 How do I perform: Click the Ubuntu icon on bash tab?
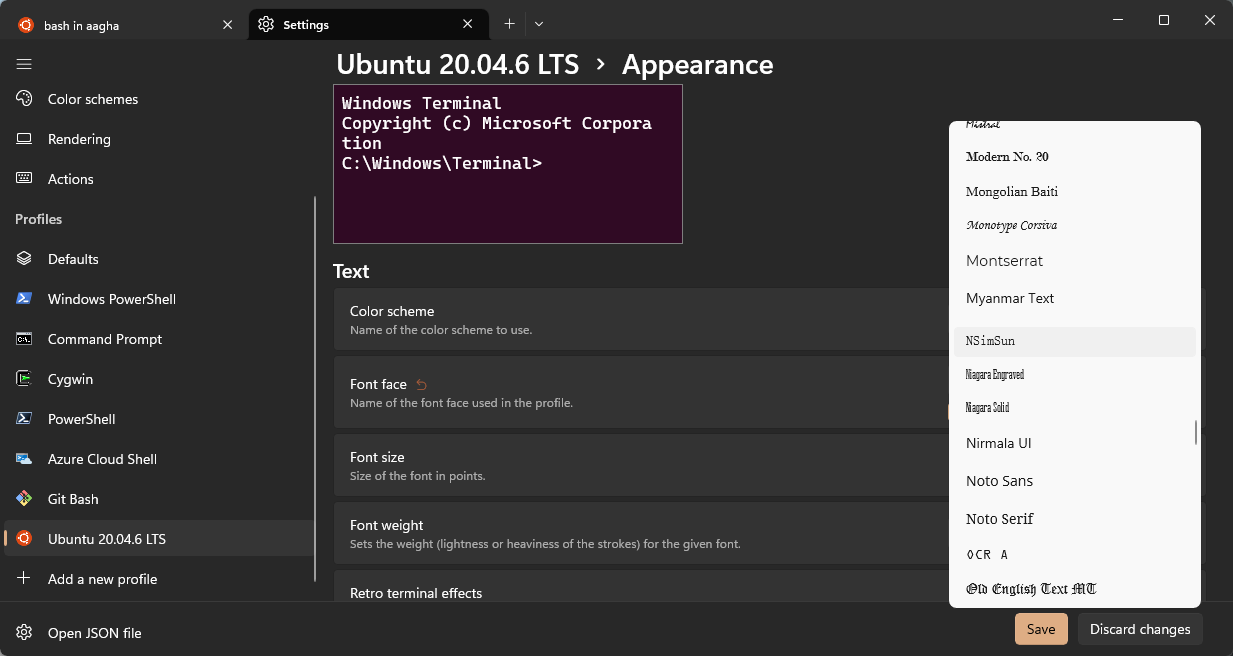tap(25, 25)
